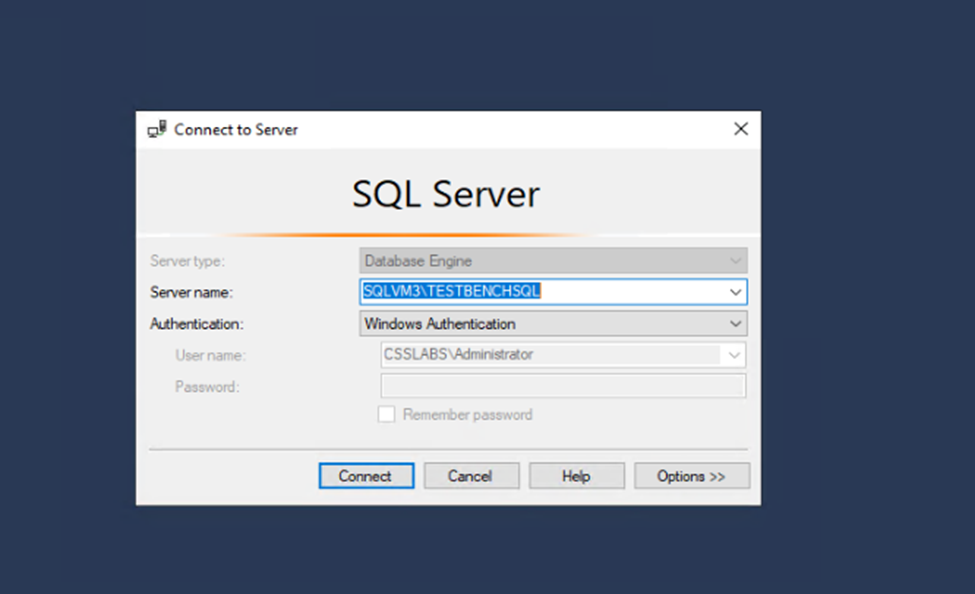This screenshot has width=975, height=594.
Task: Open the Server type dropdown
Action: tap(553, 261)
